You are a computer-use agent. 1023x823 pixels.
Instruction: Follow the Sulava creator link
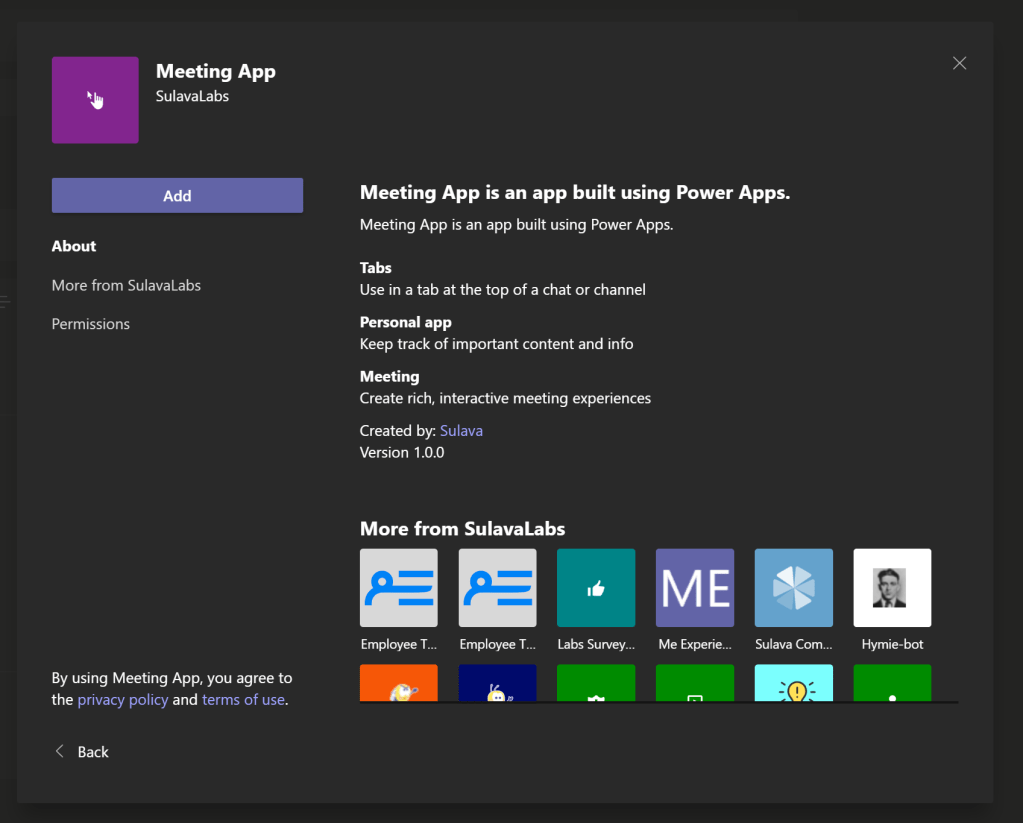pyautogui.click(x=461, y=430)
